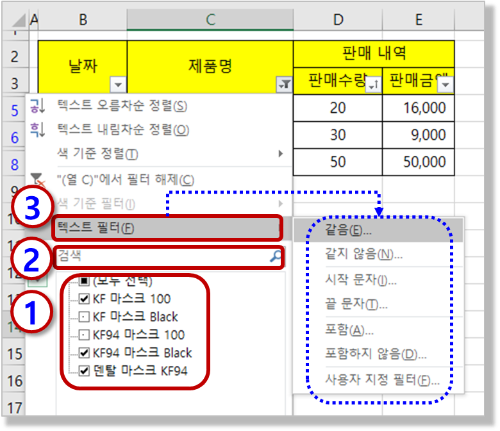This screenshot has height=431, width=500.
Task: Click cell with quantity 50
Action: 338,162
